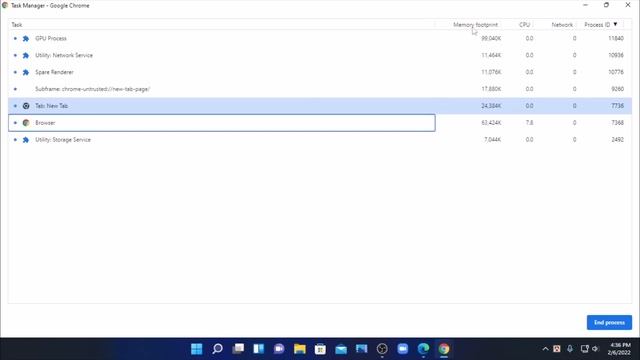Click the Spare Renderer puzzle-piece icon
Image resolution: width=640 pixels, height=360 pixels.
click(x=26, y=72)
